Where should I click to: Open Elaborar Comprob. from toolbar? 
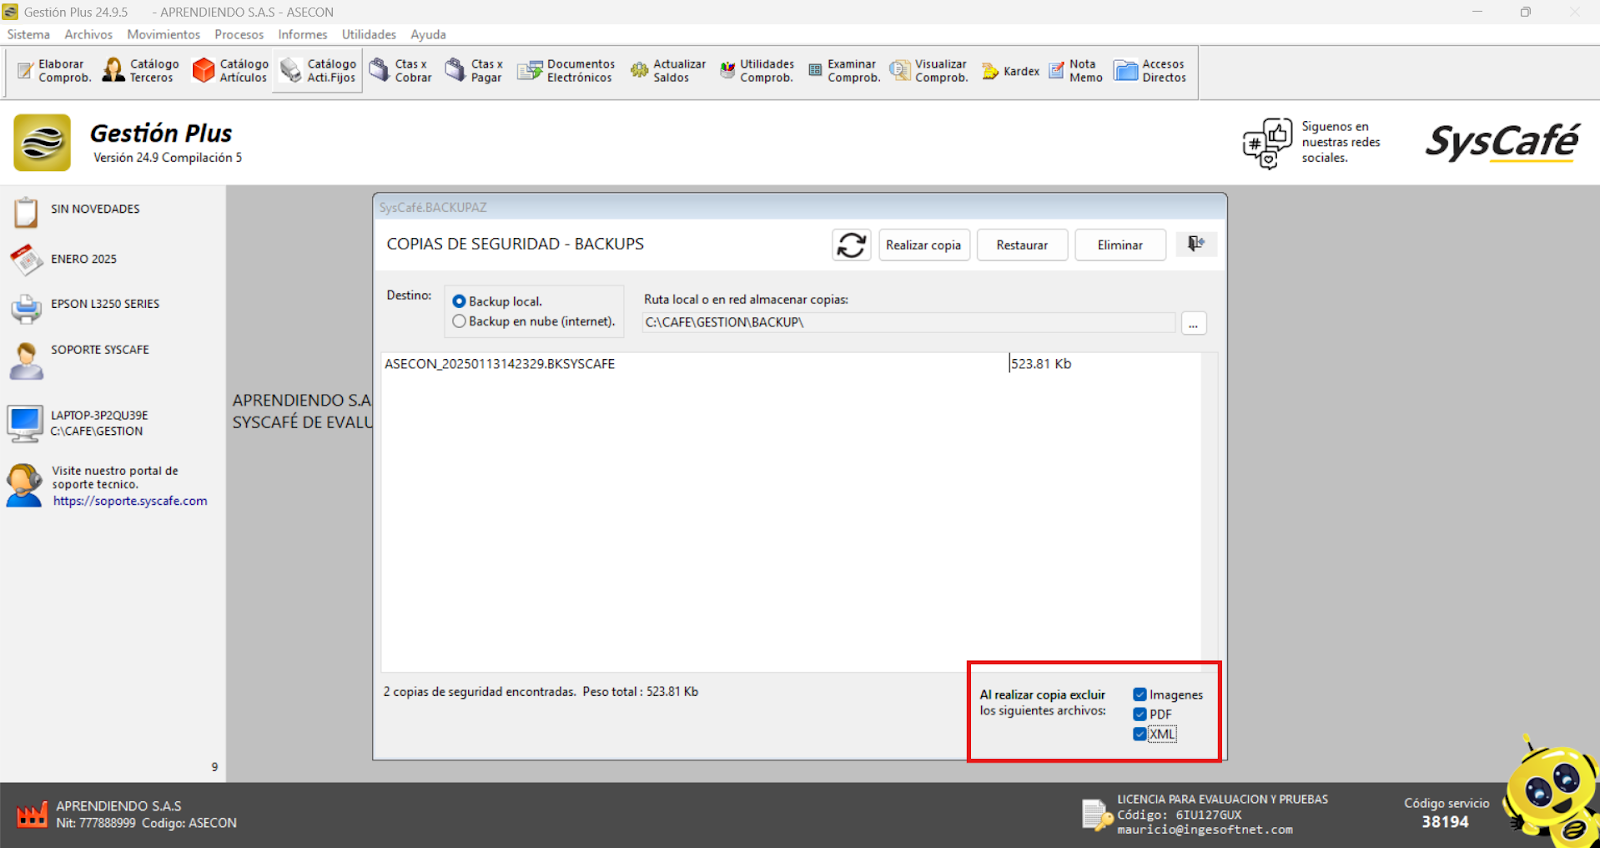click(54, 71)
